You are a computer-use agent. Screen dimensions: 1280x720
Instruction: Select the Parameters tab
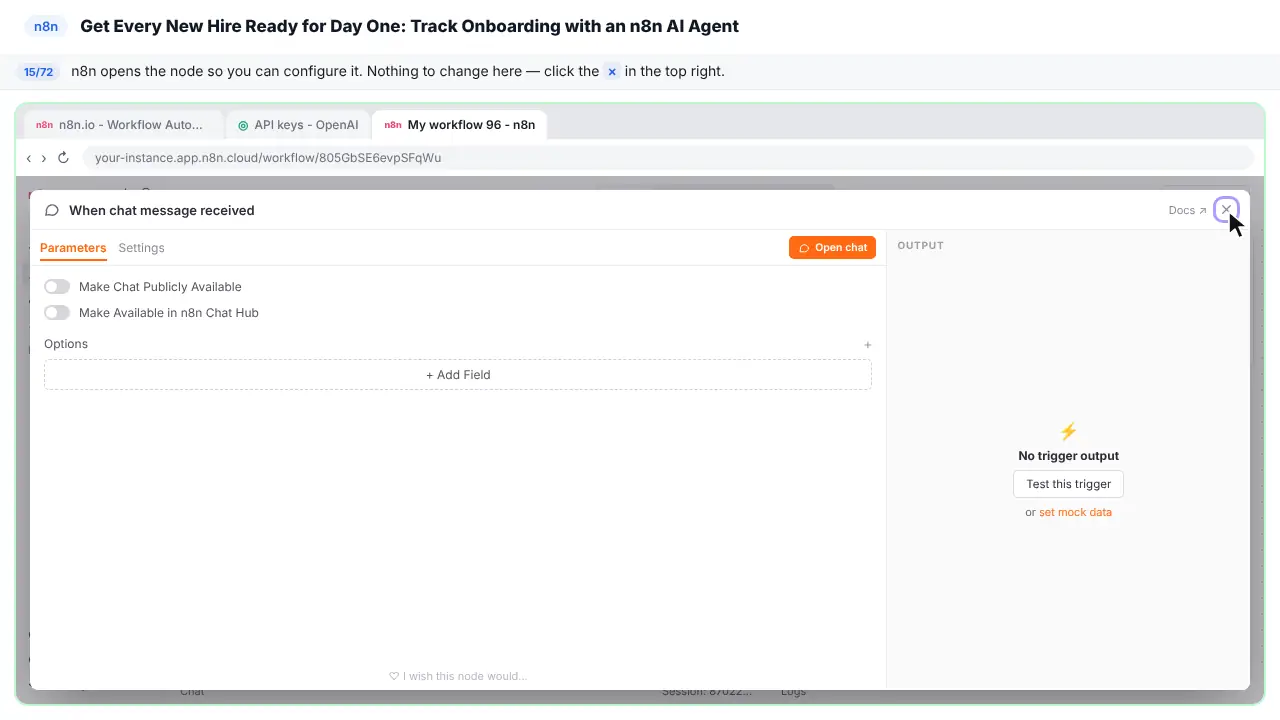pos(73,248)
